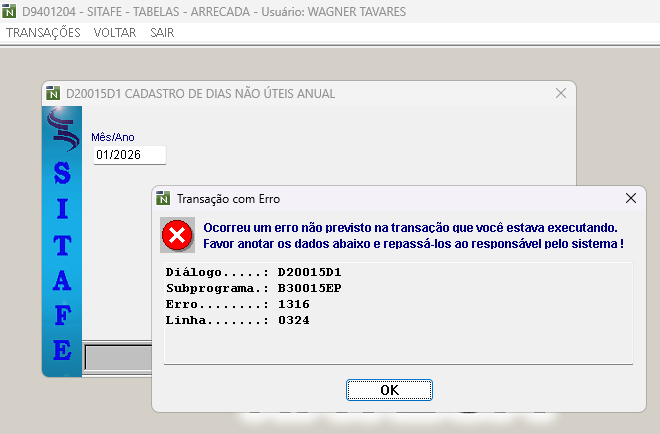Close the Cadastro de Dias Não Úteis window
This screenshot has height=434, width=660.
point(560,93)
